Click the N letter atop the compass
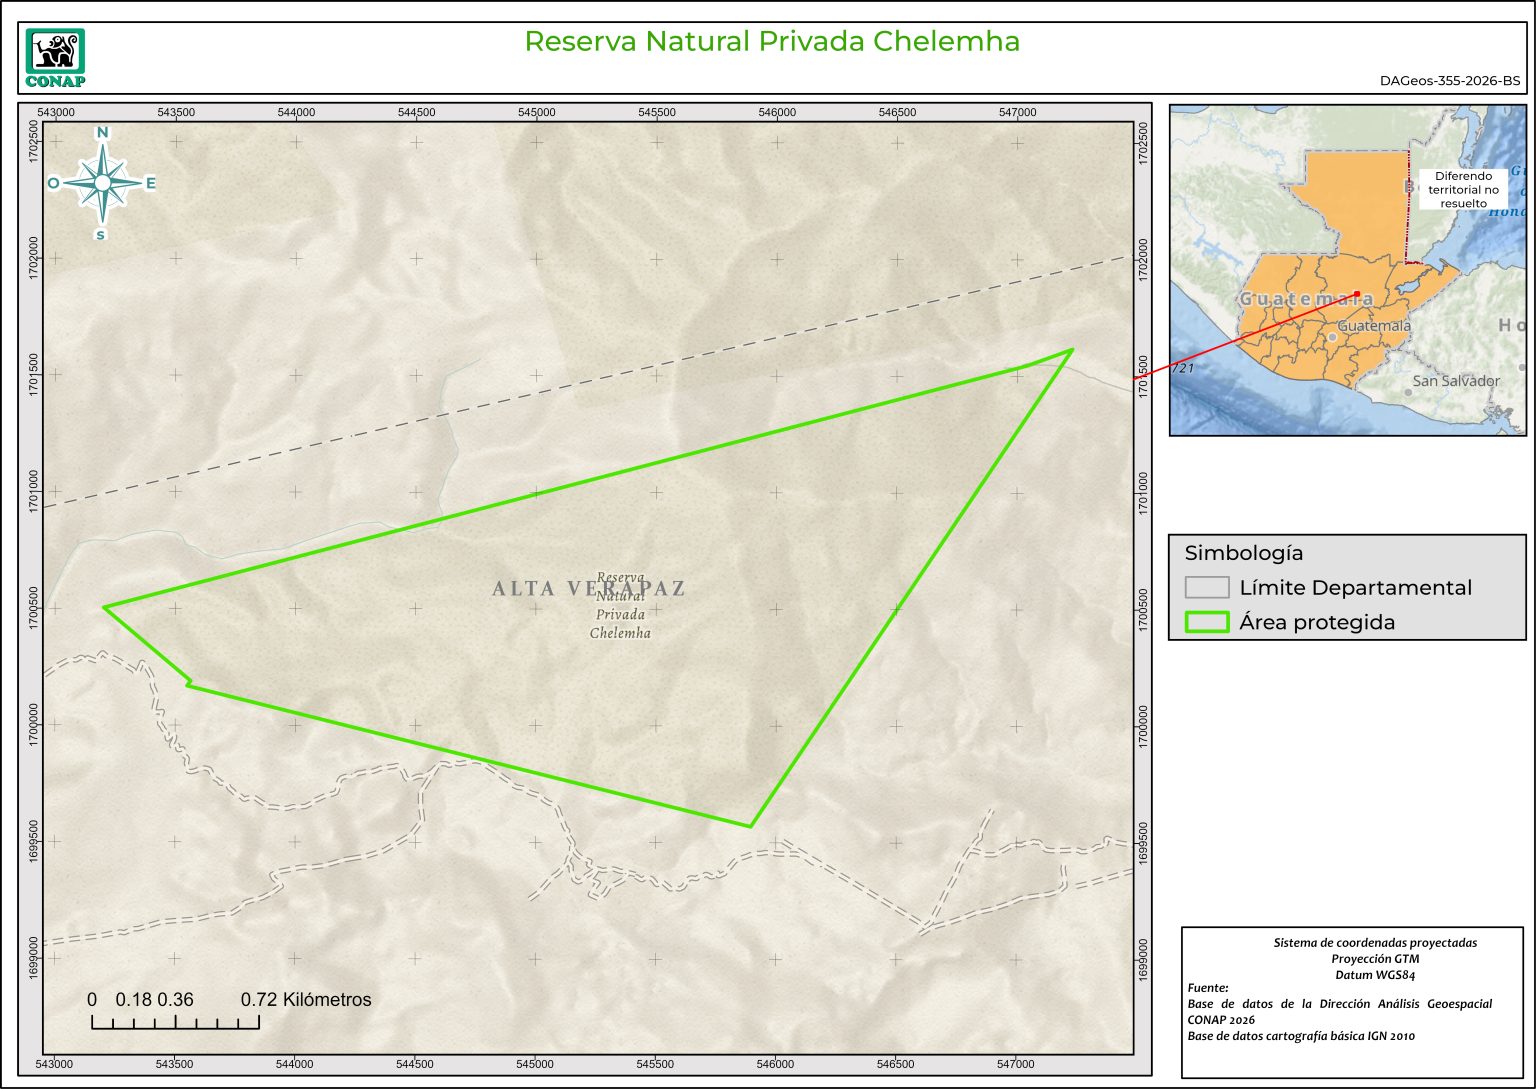1536x1089 pixels. pyautogui.click(x=102, y=133)
